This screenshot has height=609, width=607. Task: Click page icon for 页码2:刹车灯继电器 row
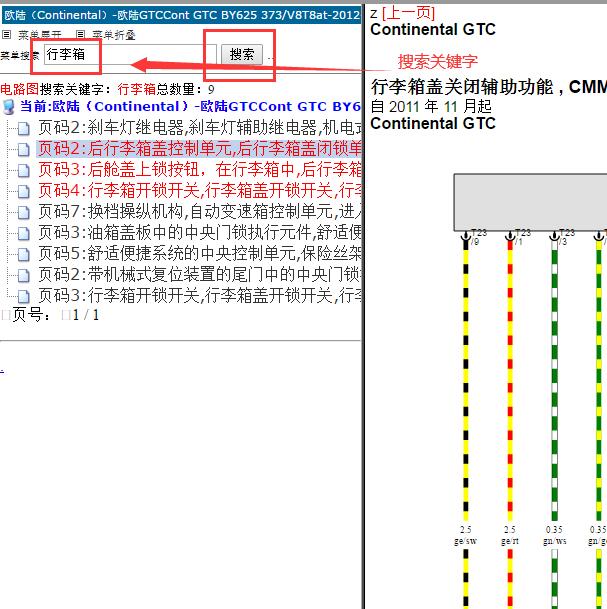[x=23, y=128]
